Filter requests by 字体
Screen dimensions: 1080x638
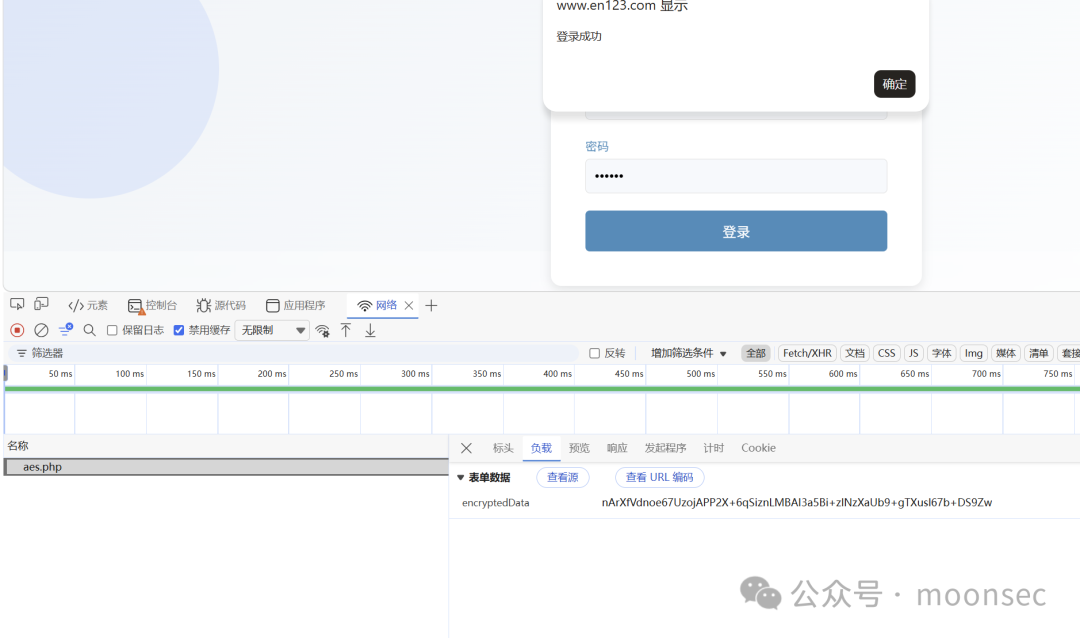point(942,353)
